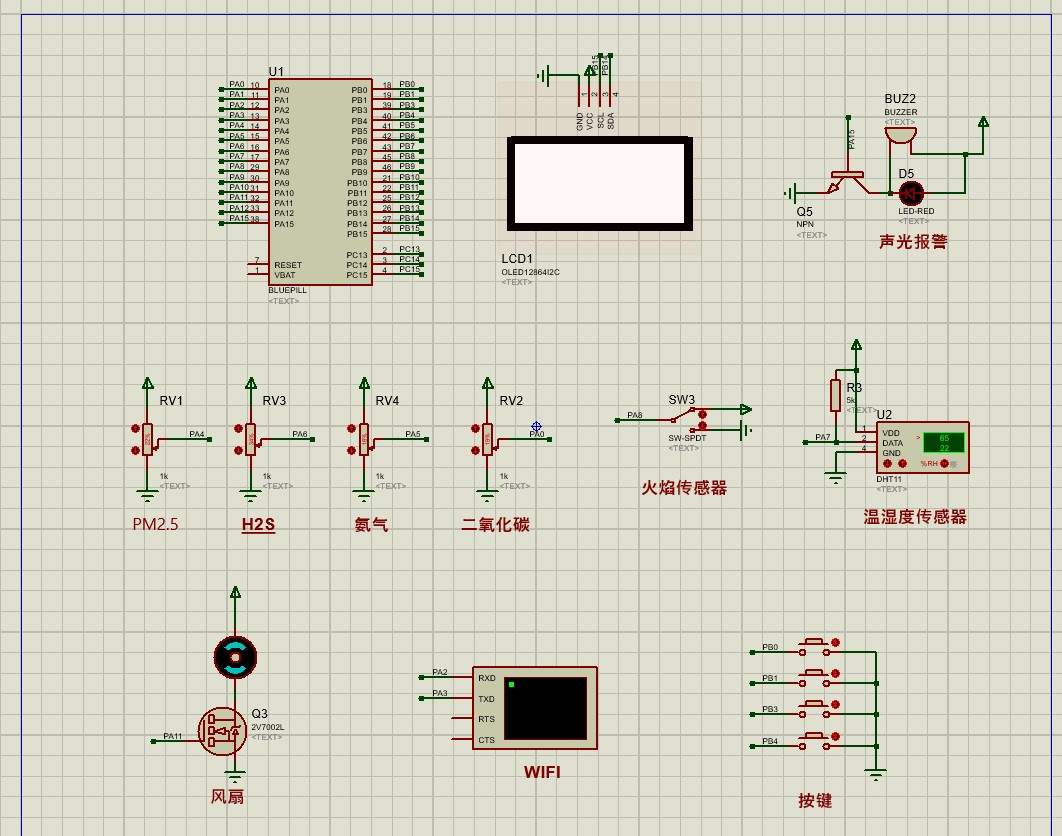The width and height of the screenshot is (1062, 836).
Task: Click the ground symbol left of OLED pins
Action: [x=543, y=76]
